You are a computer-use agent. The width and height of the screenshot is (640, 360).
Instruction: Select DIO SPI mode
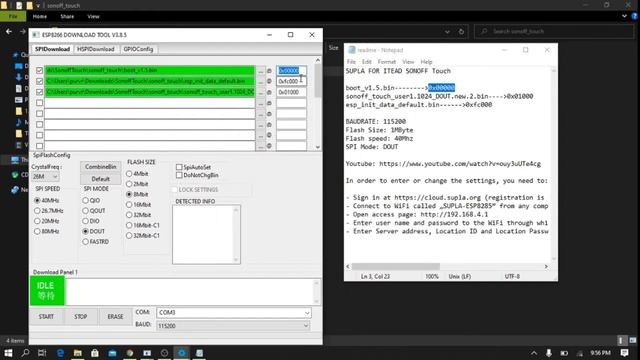[x=85, y=221]
